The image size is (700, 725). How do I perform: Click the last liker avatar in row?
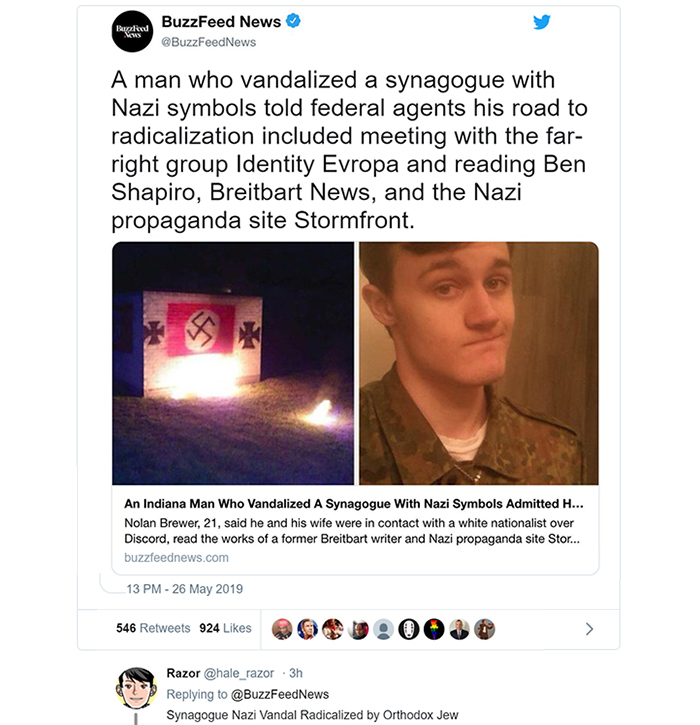coord(484,629)
